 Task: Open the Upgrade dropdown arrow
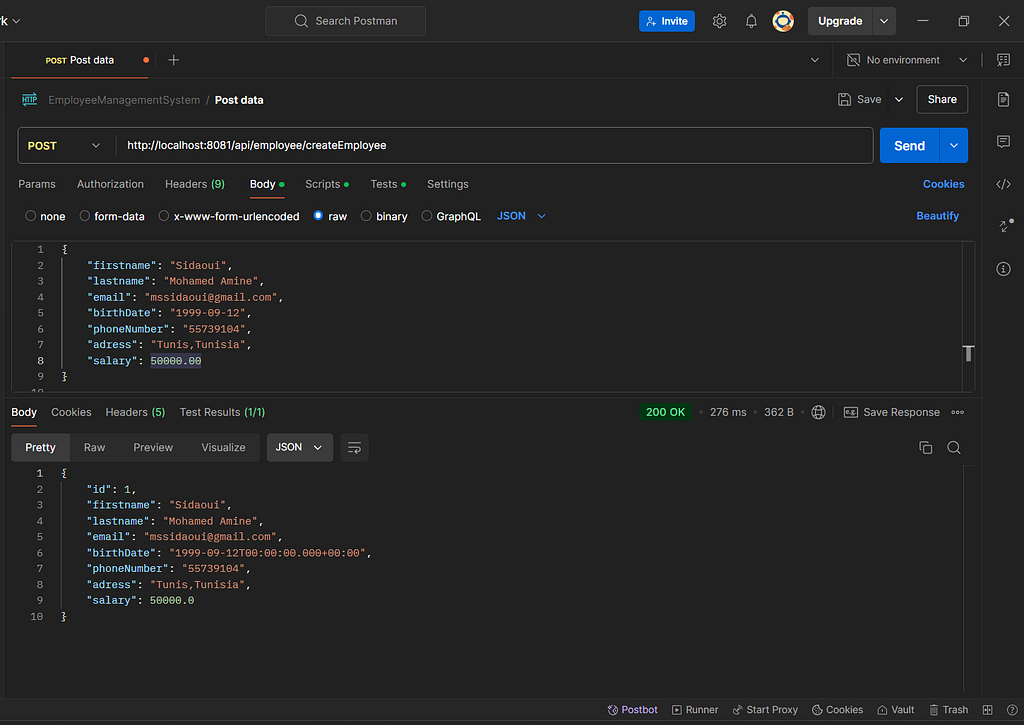[884, 21]
